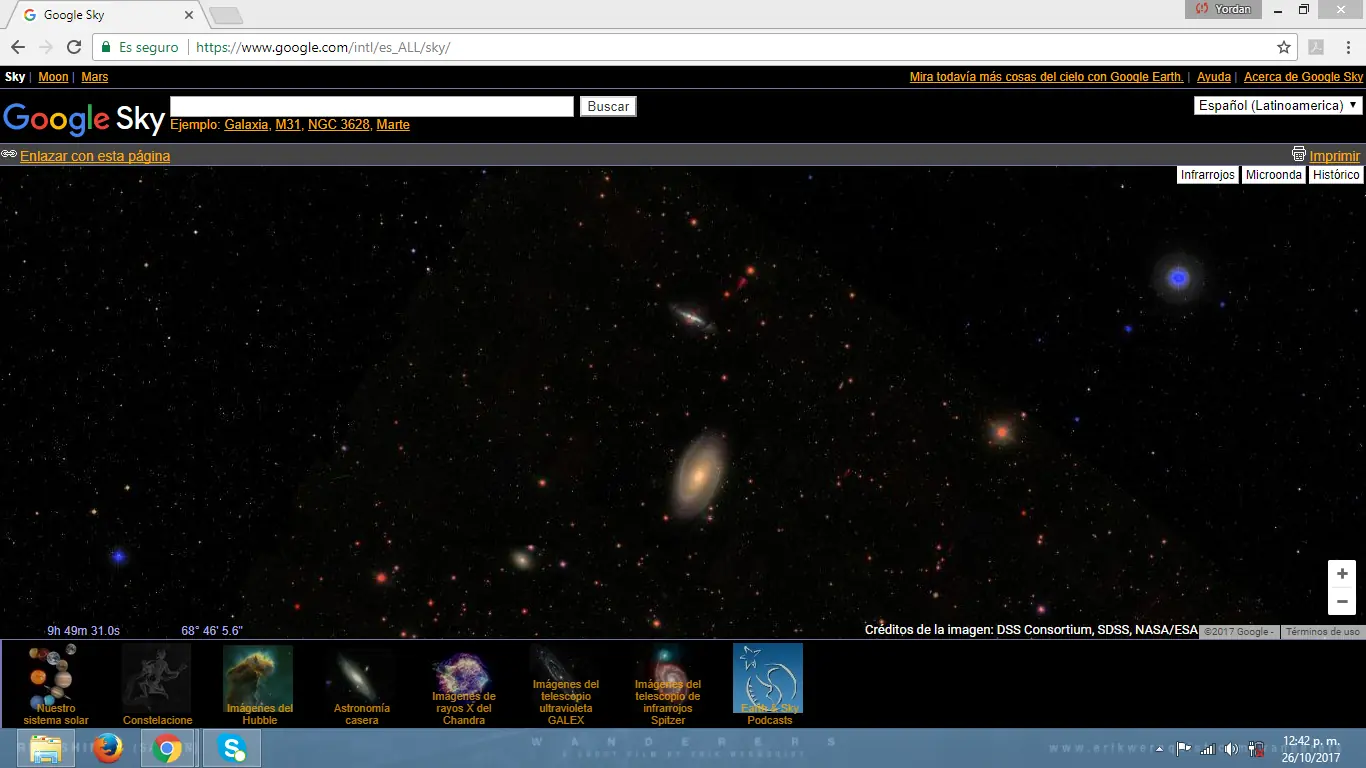This screenshot has height=768, width=1366.
Task: Click the browser back arrow
Action: point(18,47)
